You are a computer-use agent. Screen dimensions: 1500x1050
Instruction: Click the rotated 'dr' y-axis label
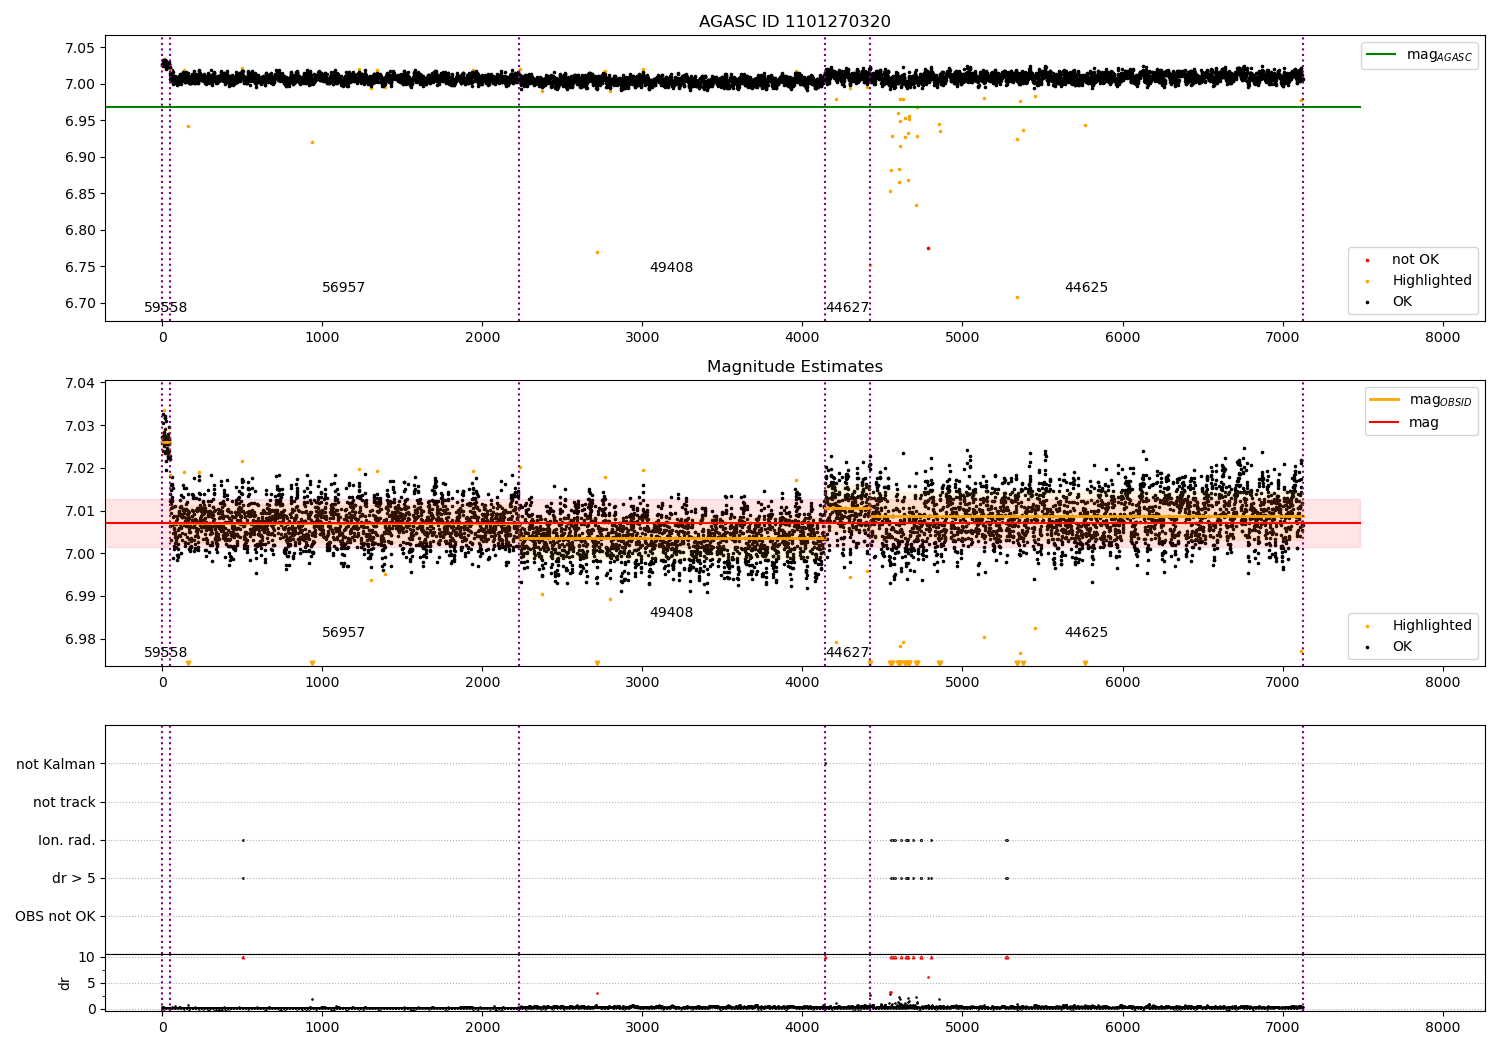(65, 983)
